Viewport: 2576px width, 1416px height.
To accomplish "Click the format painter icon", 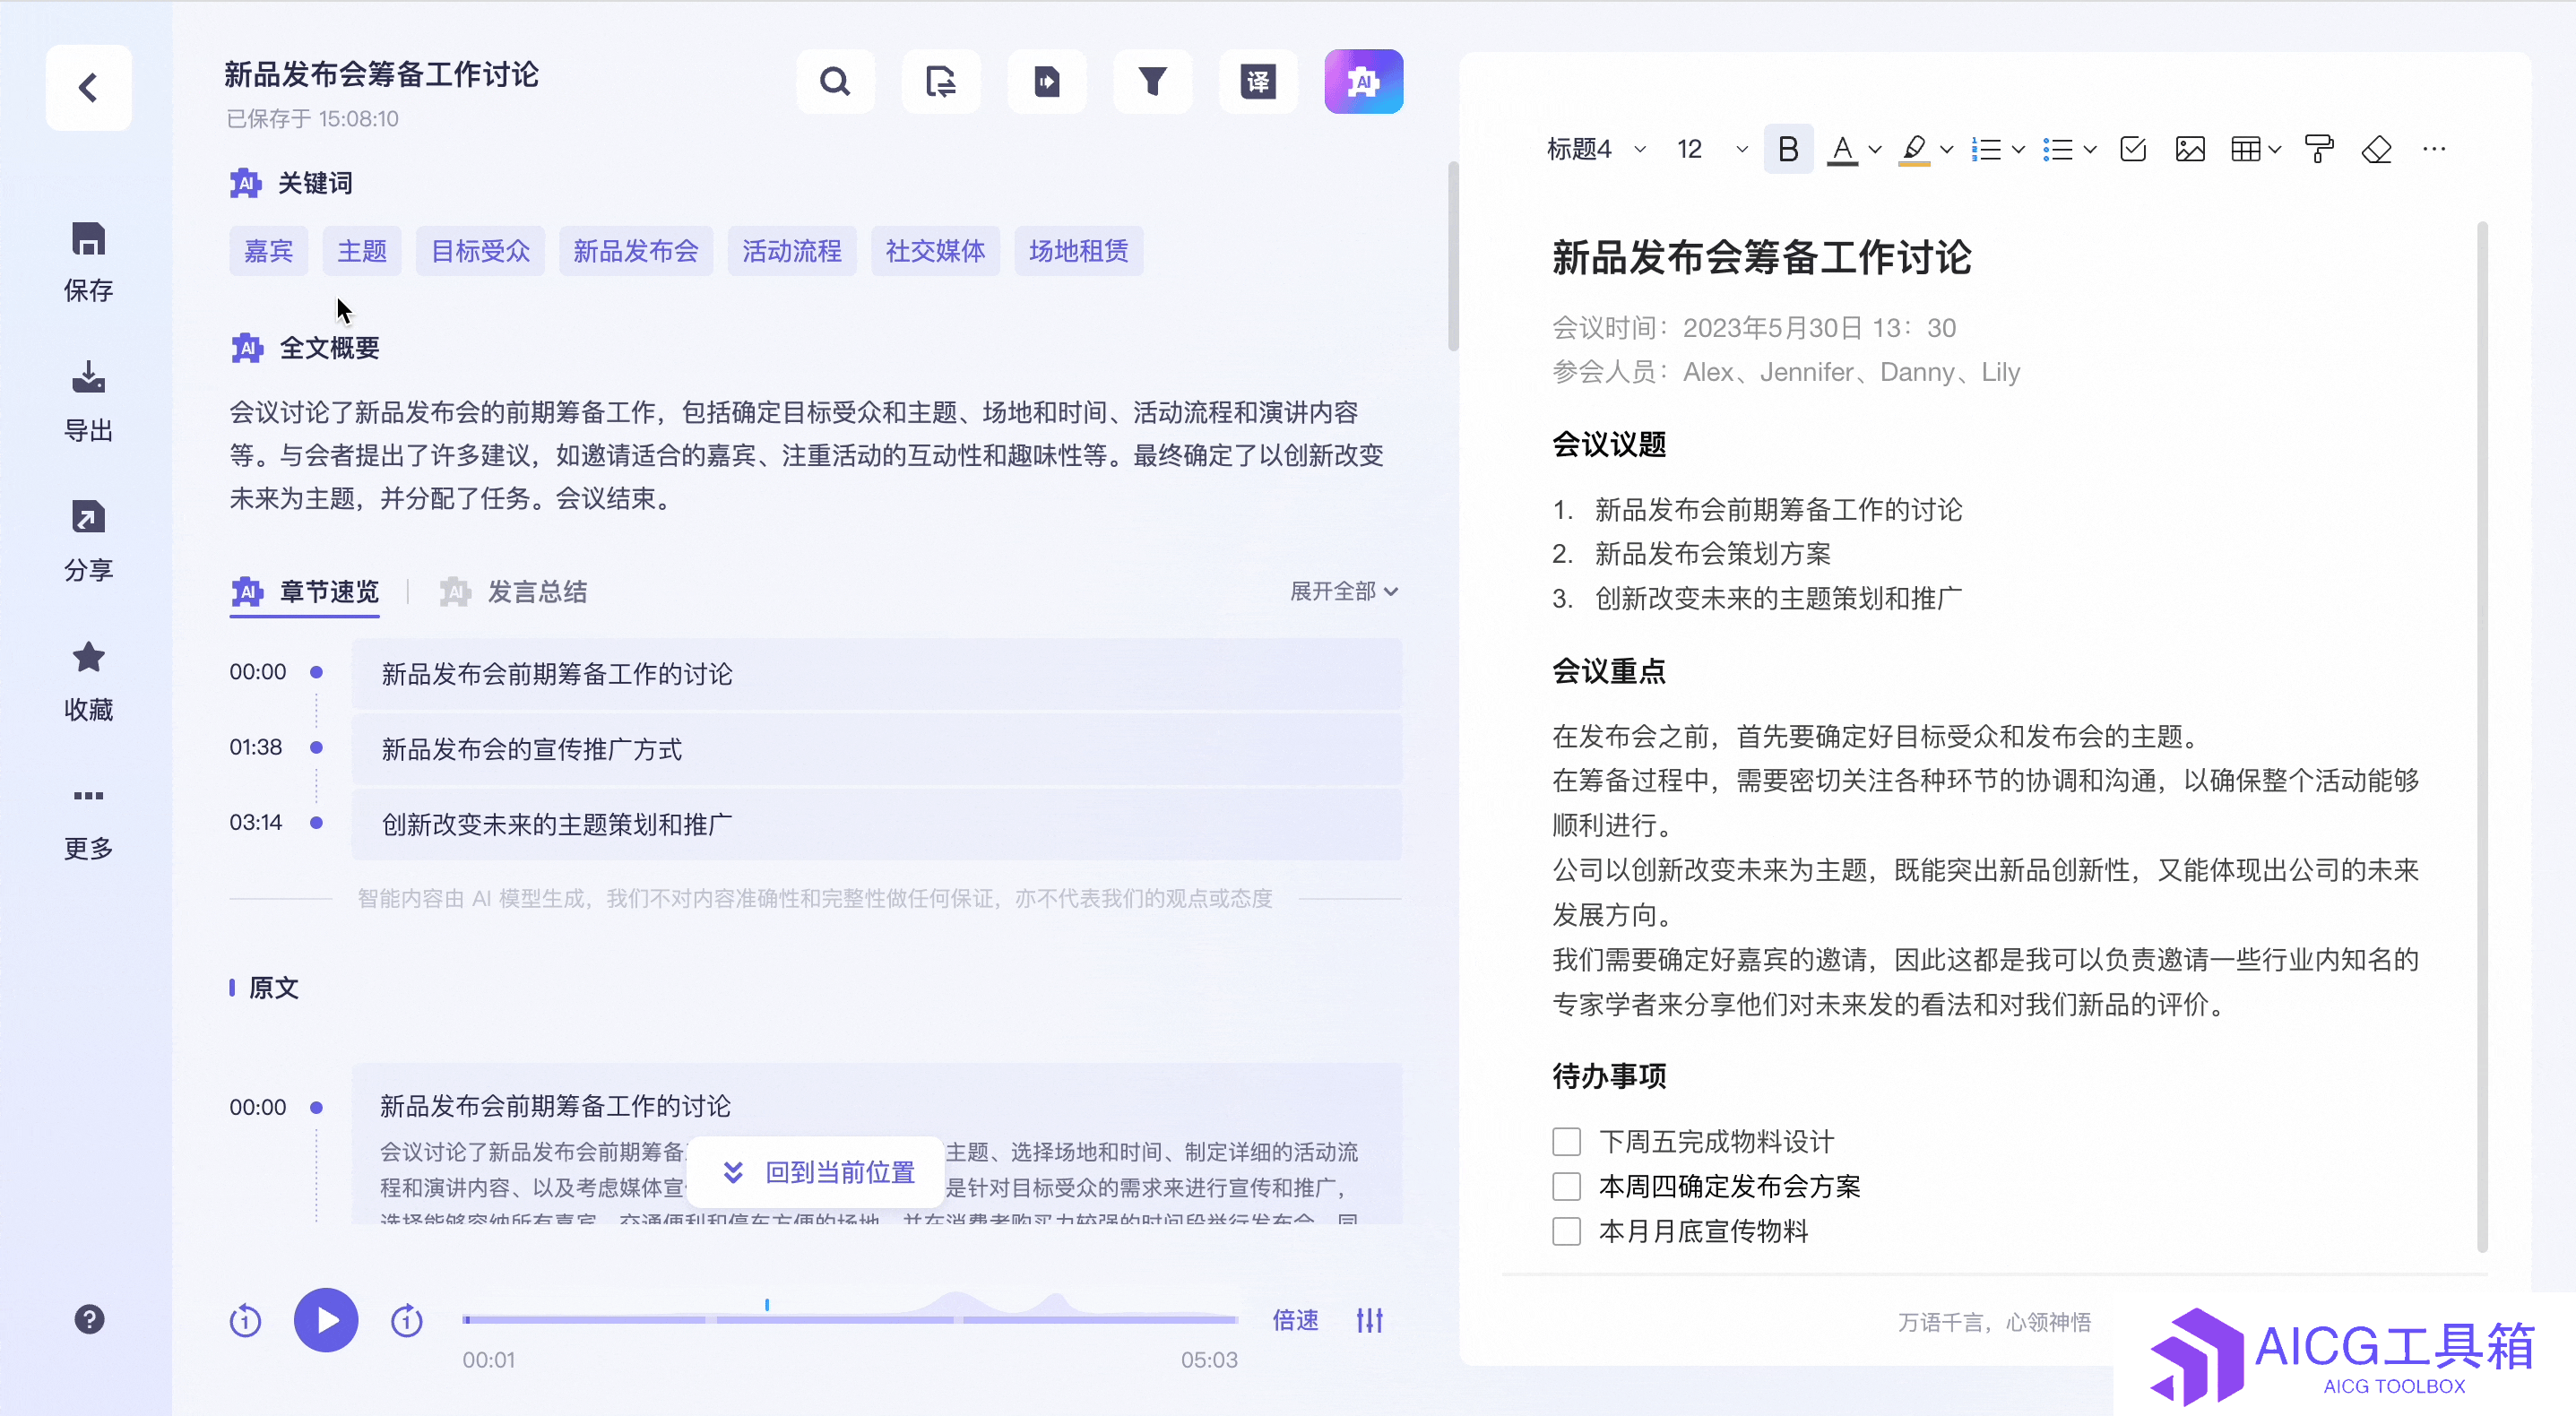I will [2319, 150].
